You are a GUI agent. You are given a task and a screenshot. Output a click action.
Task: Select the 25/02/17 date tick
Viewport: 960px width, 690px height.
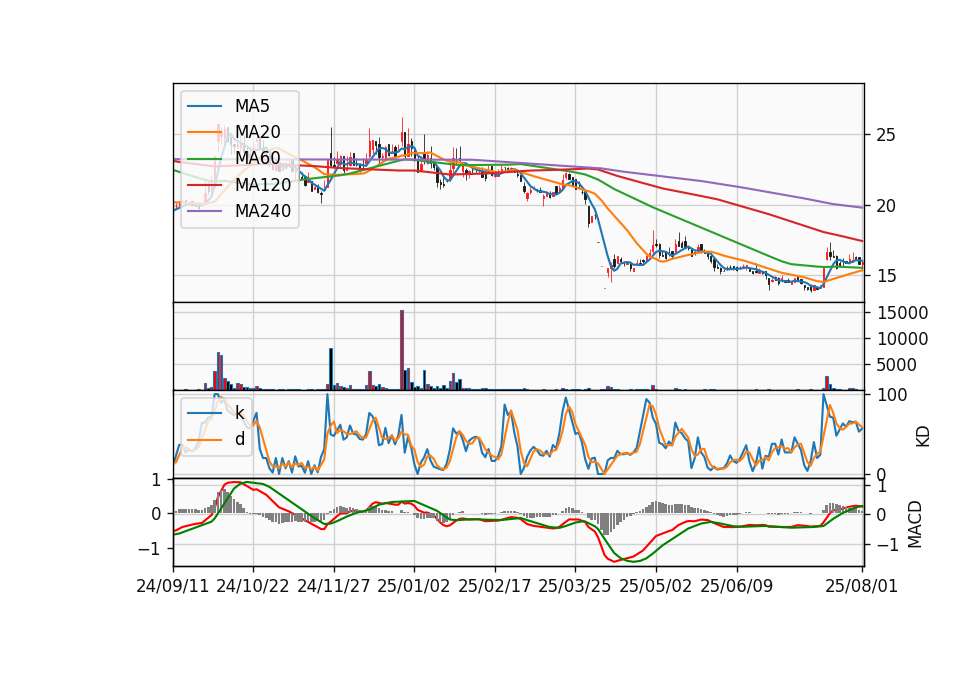pos(495,586)
